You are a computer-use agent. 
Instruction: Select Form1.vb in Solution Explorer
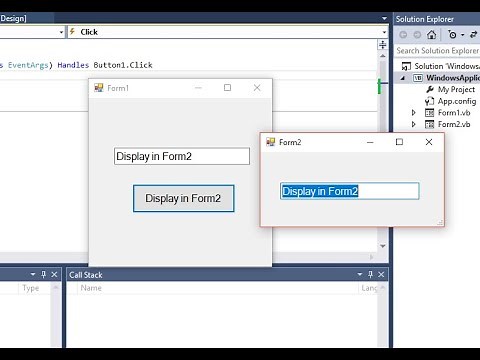454,113
